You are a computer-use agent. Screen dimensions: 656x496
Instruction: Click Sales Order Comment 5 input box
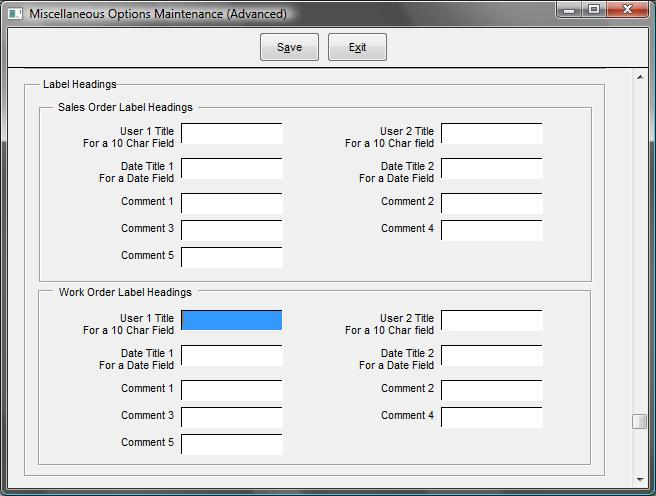click(x=232, y=257)
